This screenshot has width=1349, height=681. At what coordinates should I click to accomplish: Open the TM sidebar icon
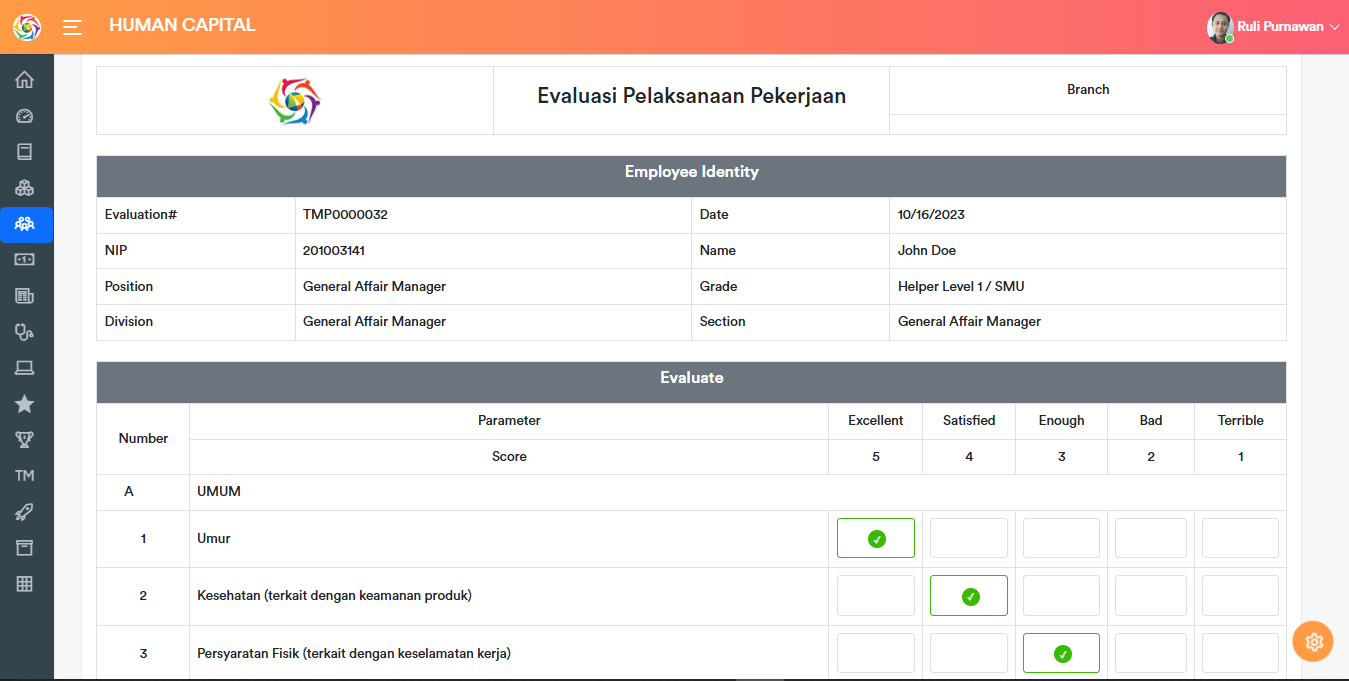[25, 476]
